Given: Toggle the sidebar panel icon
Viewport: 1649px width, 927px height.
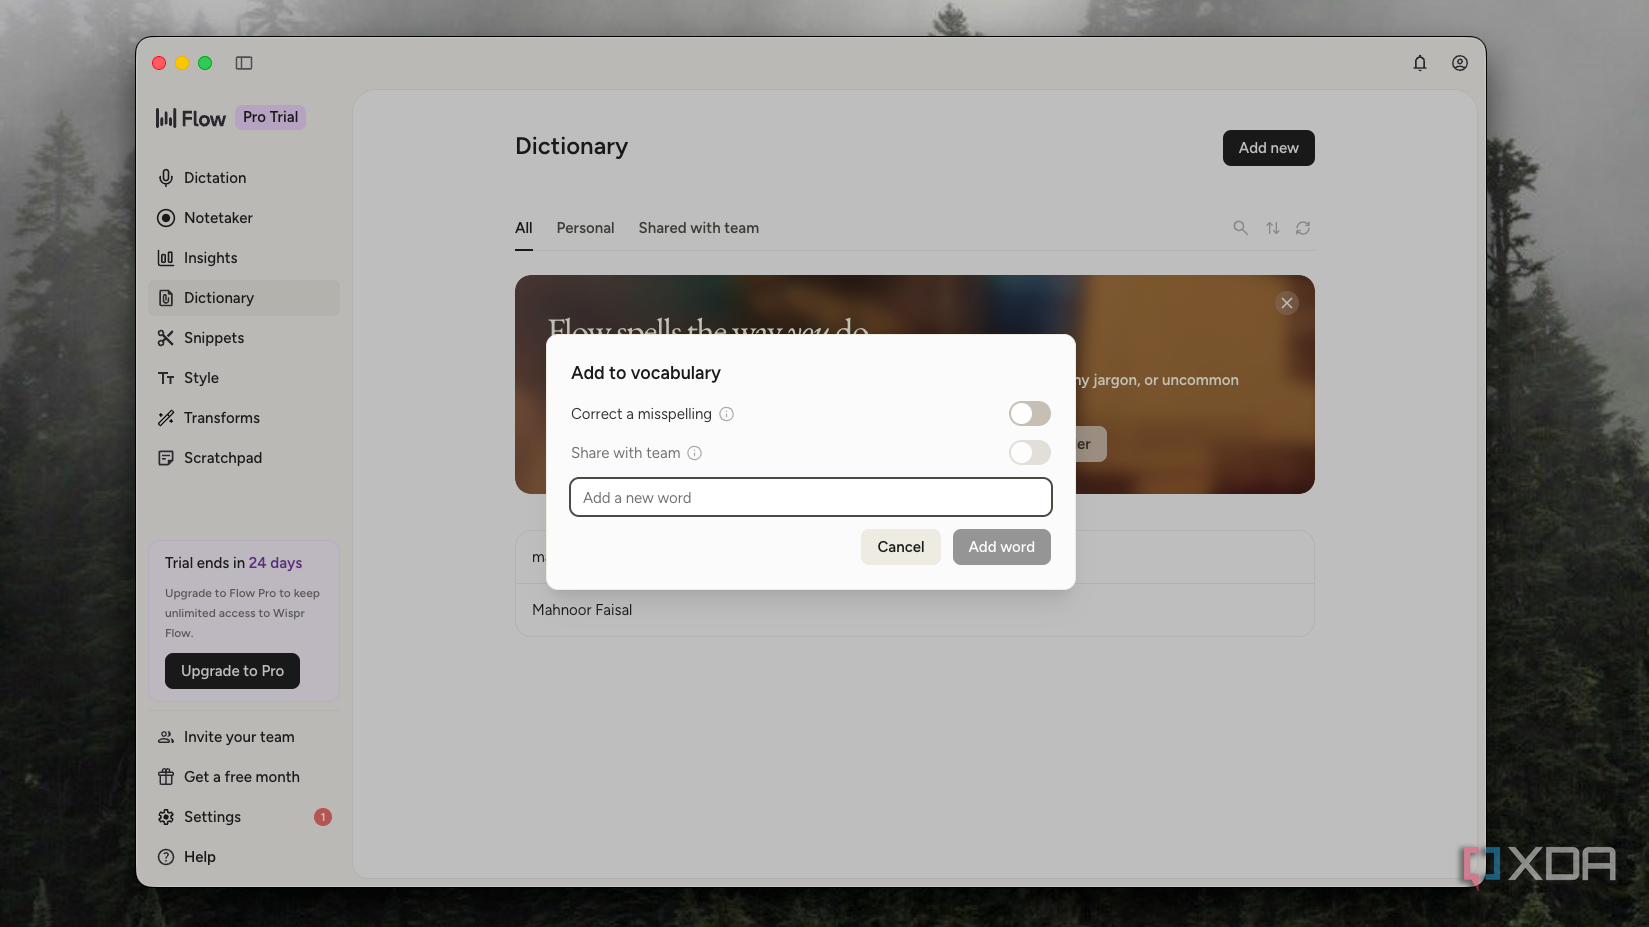Looking at the screenshot, I should point(244,63).
